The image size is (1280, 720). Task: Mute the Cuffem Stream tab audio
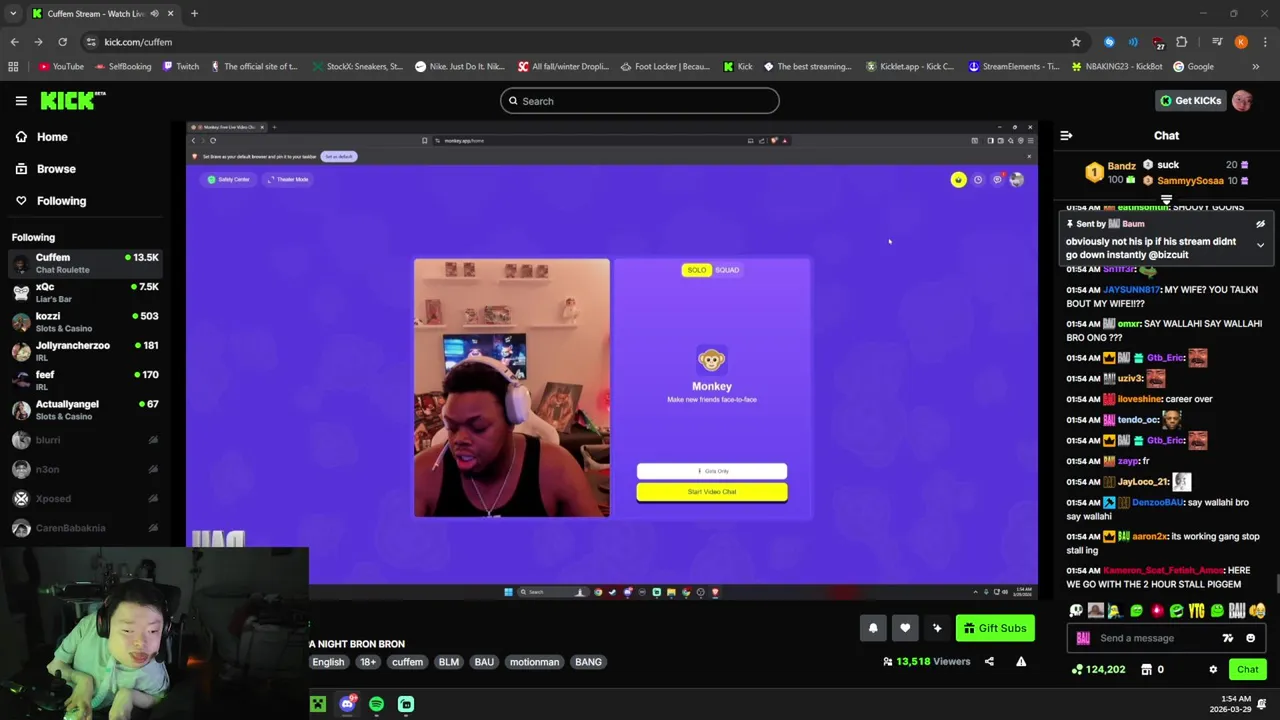pyautogui.click(x=154, y=14)
